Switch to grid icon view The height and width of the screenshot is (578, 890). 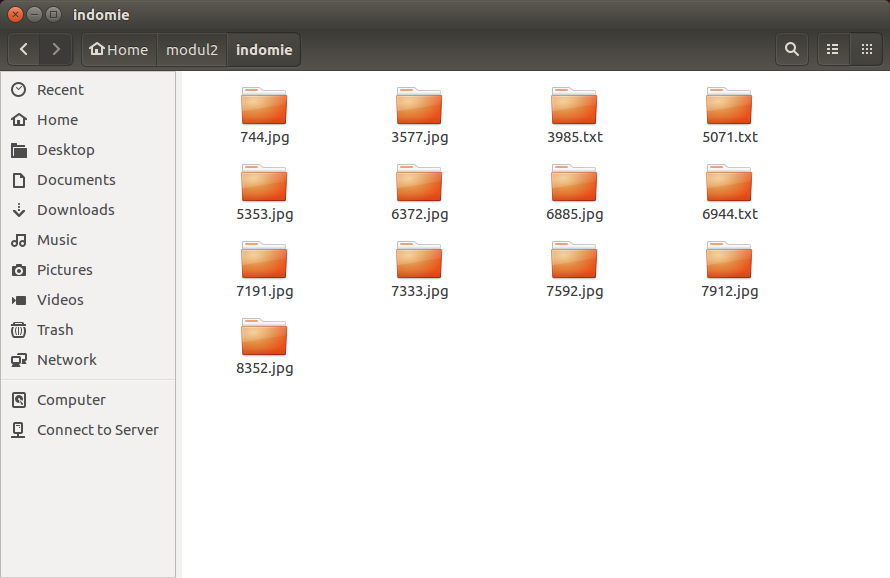(x=866, y=49)
